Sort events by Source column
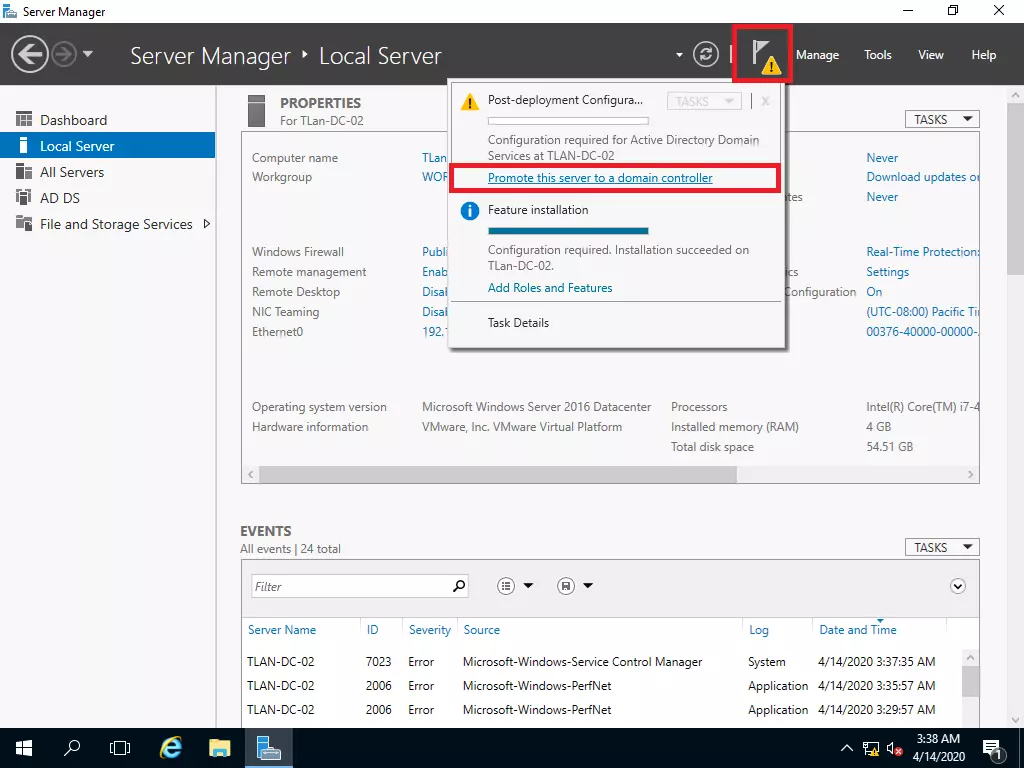This screenshot has width=1024, height=768. pos(481,630)
